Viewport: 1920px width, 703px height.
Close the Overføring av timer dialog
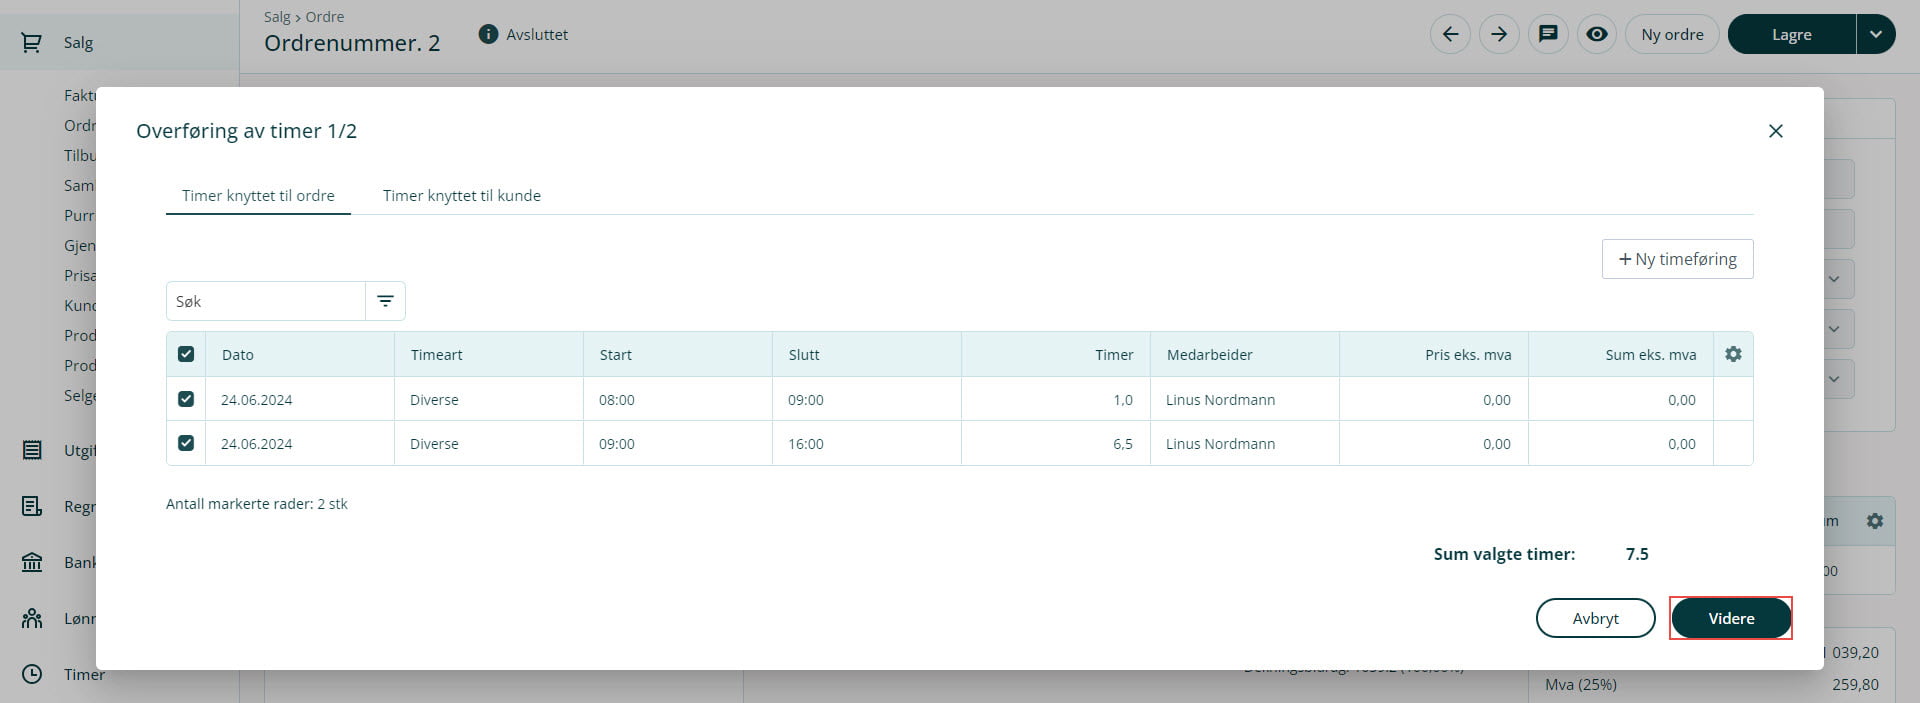[1775, 131]
